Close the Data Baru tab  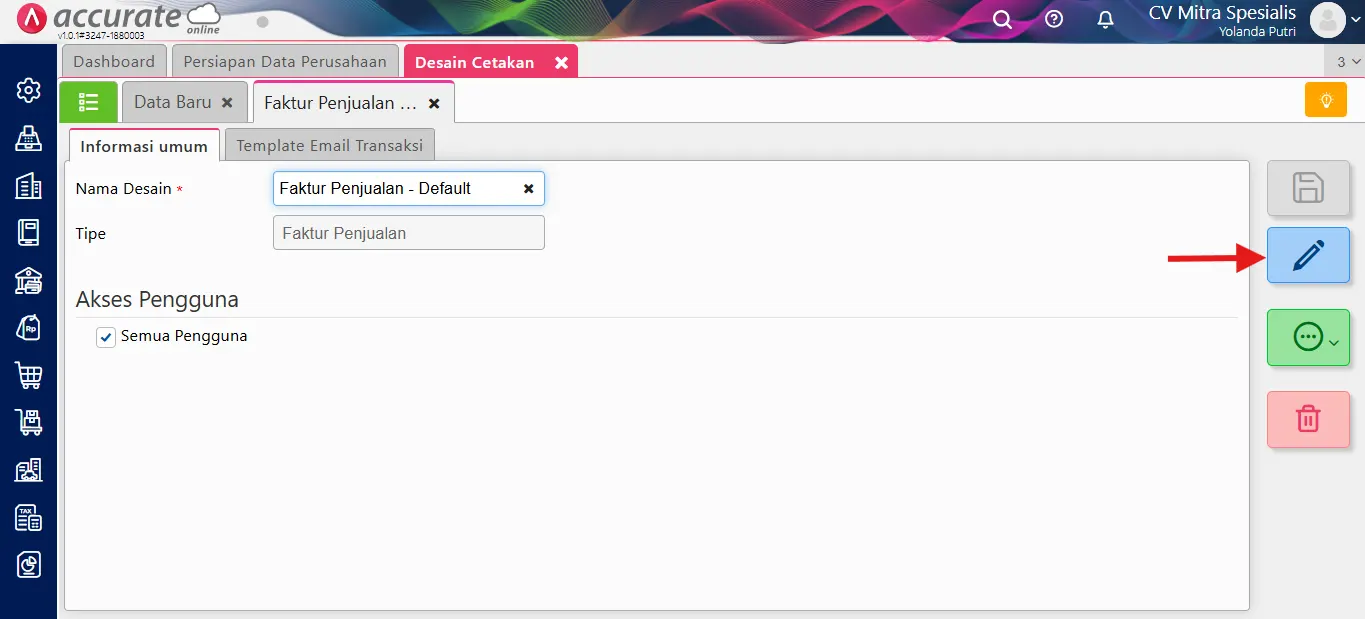click(227, 103)
